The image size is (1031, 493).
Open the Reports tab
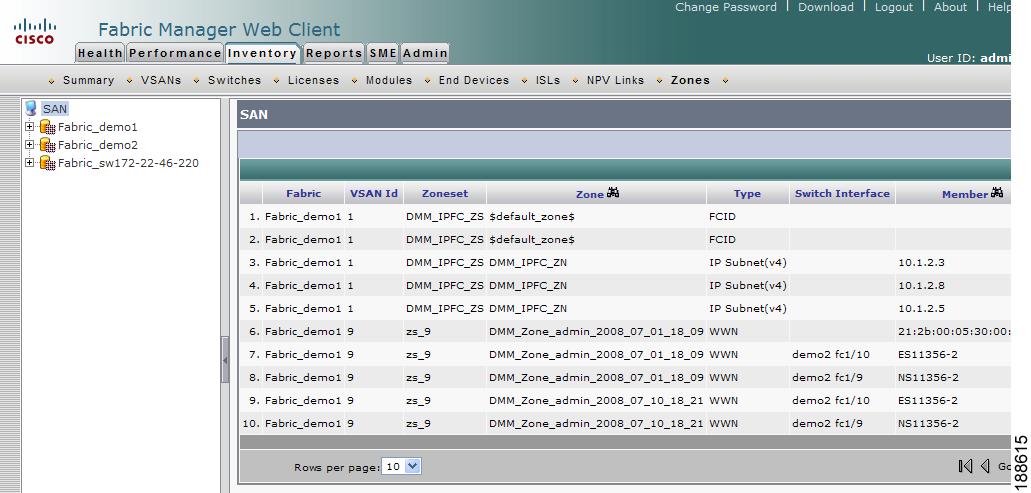point(334,53)
